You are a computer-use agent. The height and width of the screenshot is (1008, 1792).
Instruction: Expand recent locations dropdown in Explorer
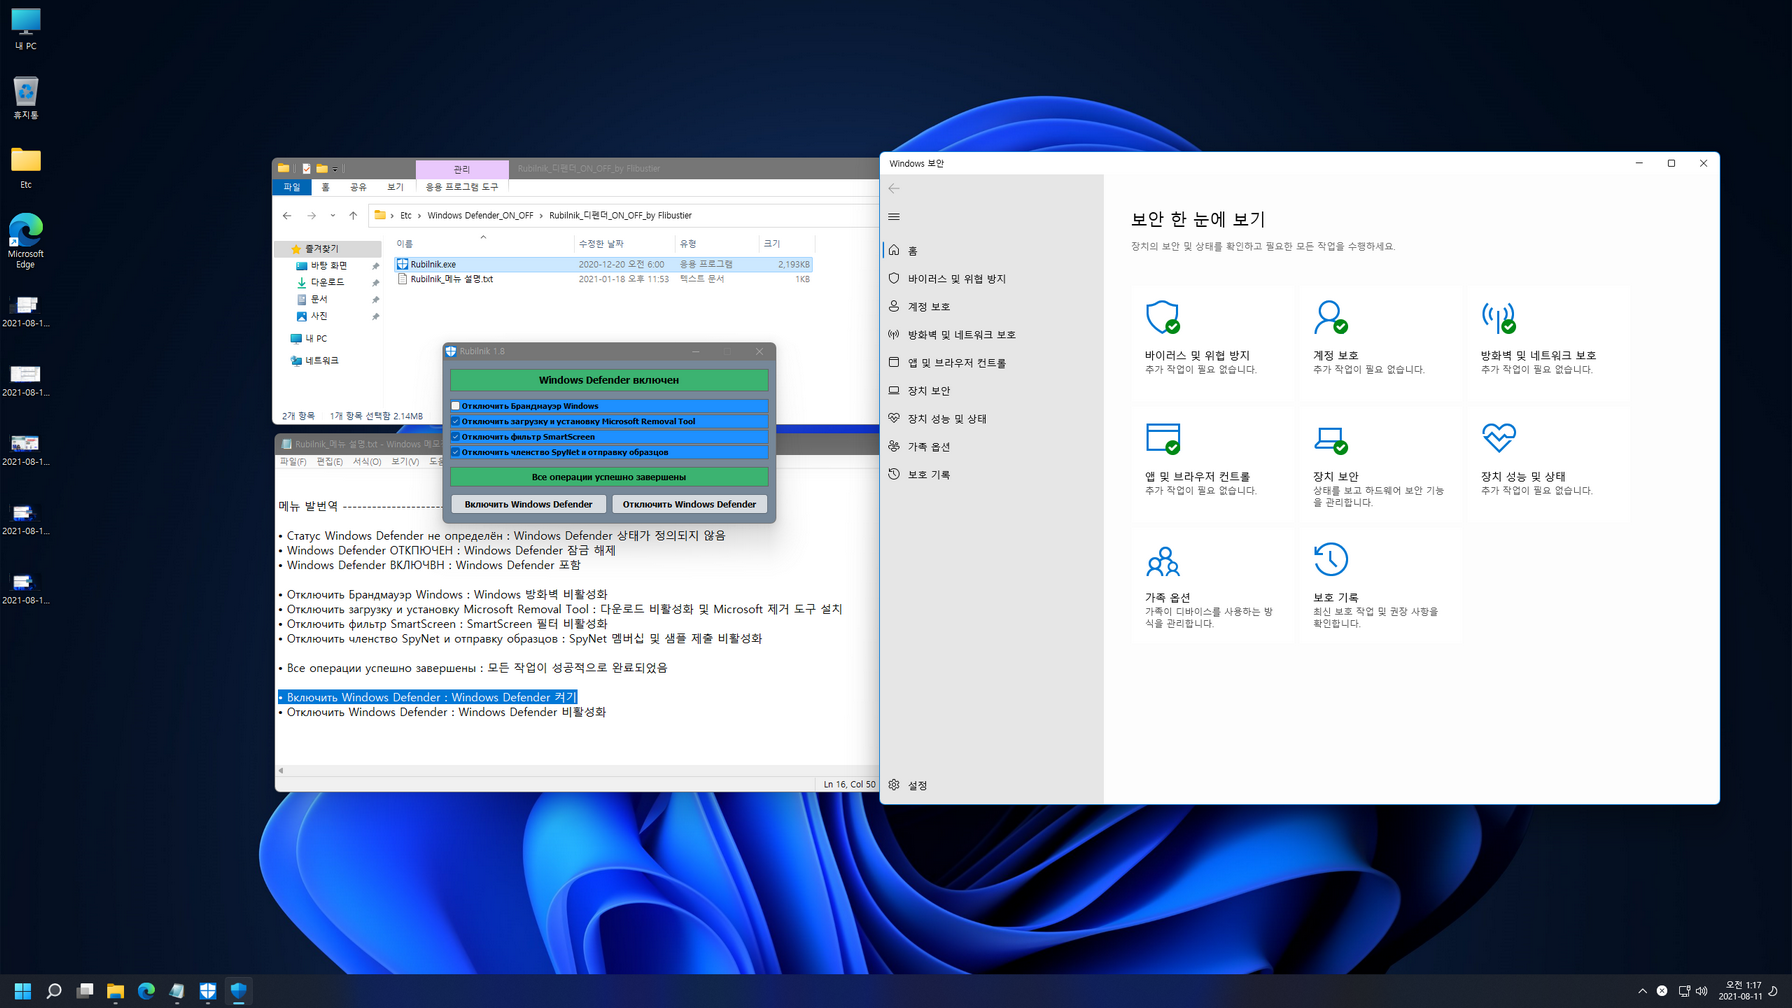(x=333, y=215)
